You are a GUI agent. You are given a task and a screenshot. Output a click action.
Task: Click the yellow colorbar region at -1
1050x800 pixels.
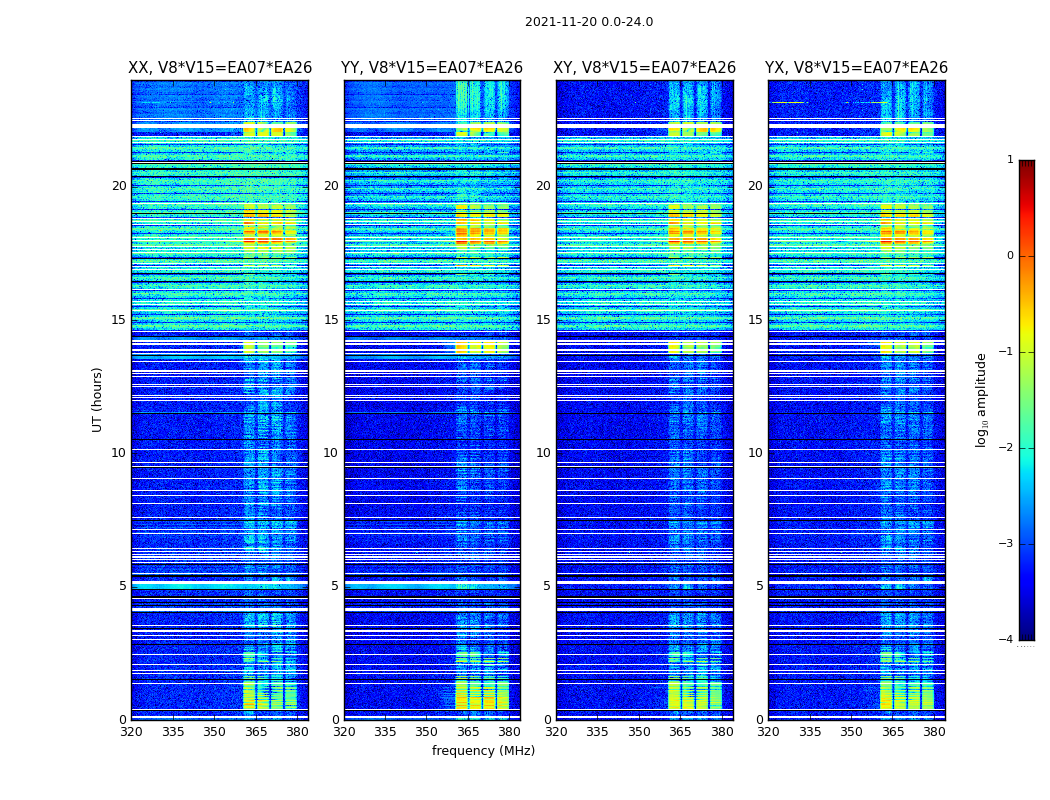pos(1027,351)
